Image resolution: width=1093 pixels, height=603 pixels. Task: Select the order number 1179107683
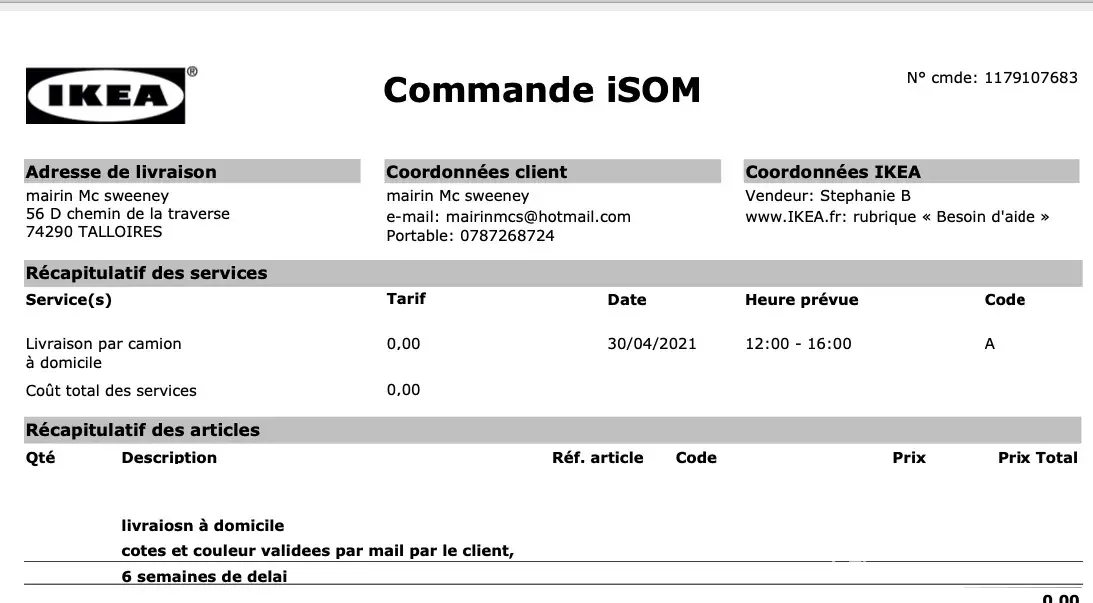(1031, 78)
